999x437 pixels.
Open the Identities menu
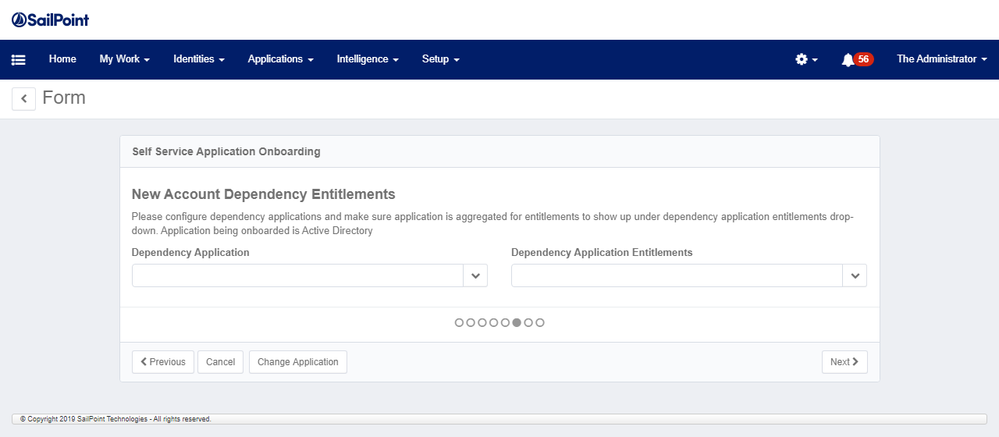click(198, 60)
